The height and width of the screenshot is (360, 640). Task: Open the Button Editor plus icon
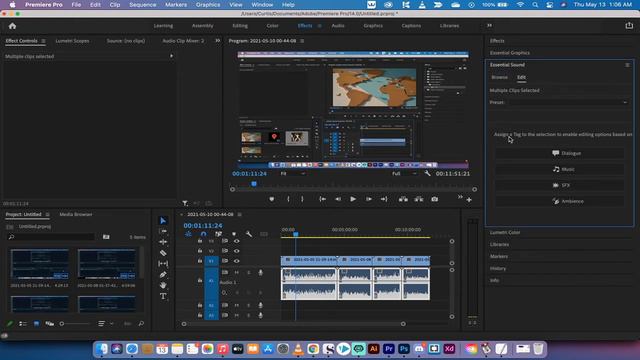tap(469, 200)
